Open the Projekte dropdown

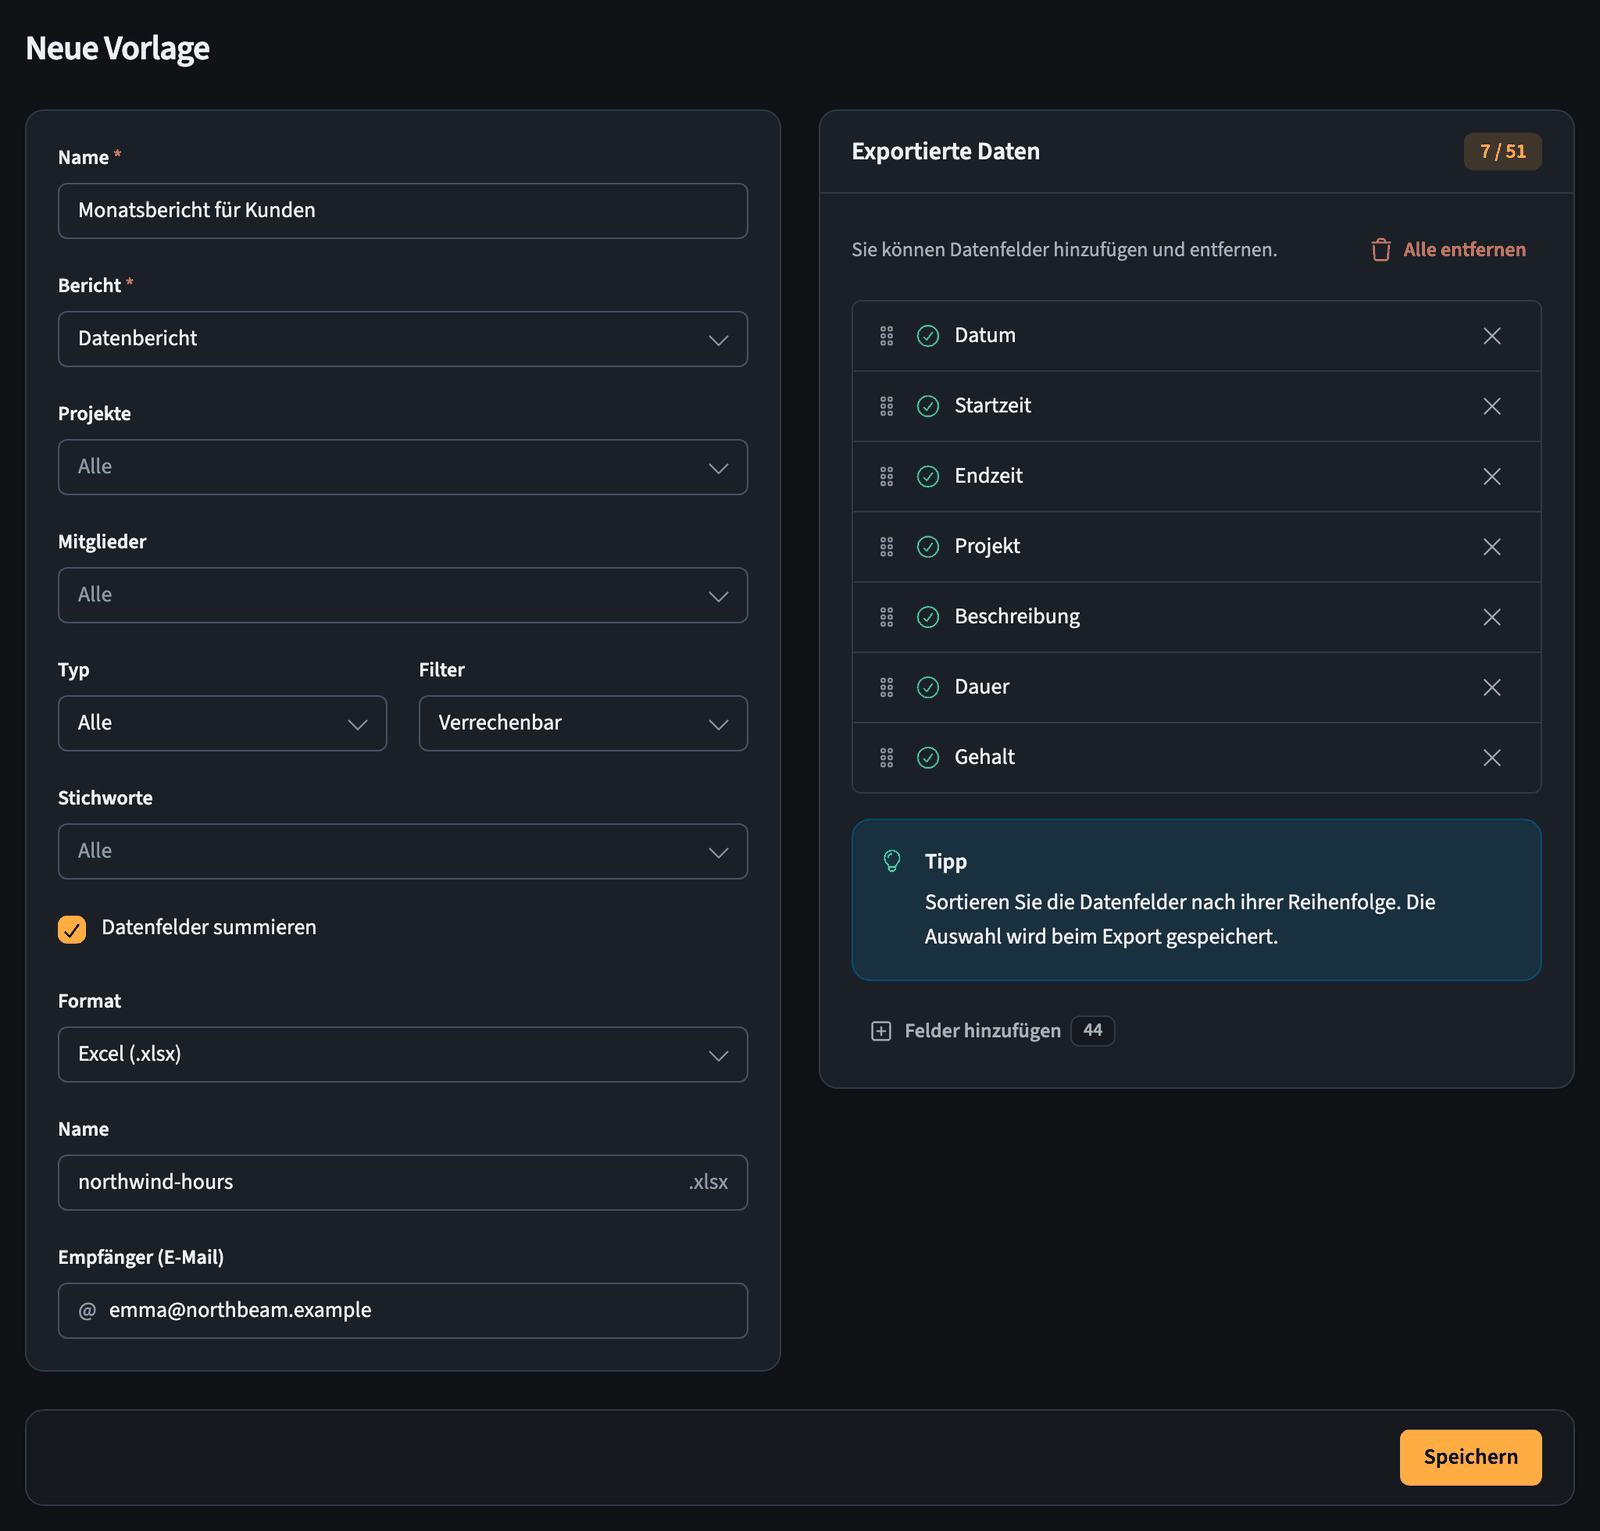403,467
